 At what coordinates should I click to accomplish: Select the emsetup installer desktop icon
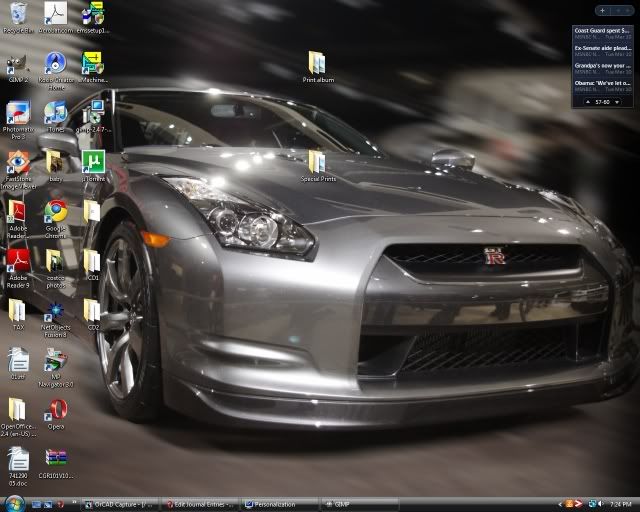click(x=93, y=18)
